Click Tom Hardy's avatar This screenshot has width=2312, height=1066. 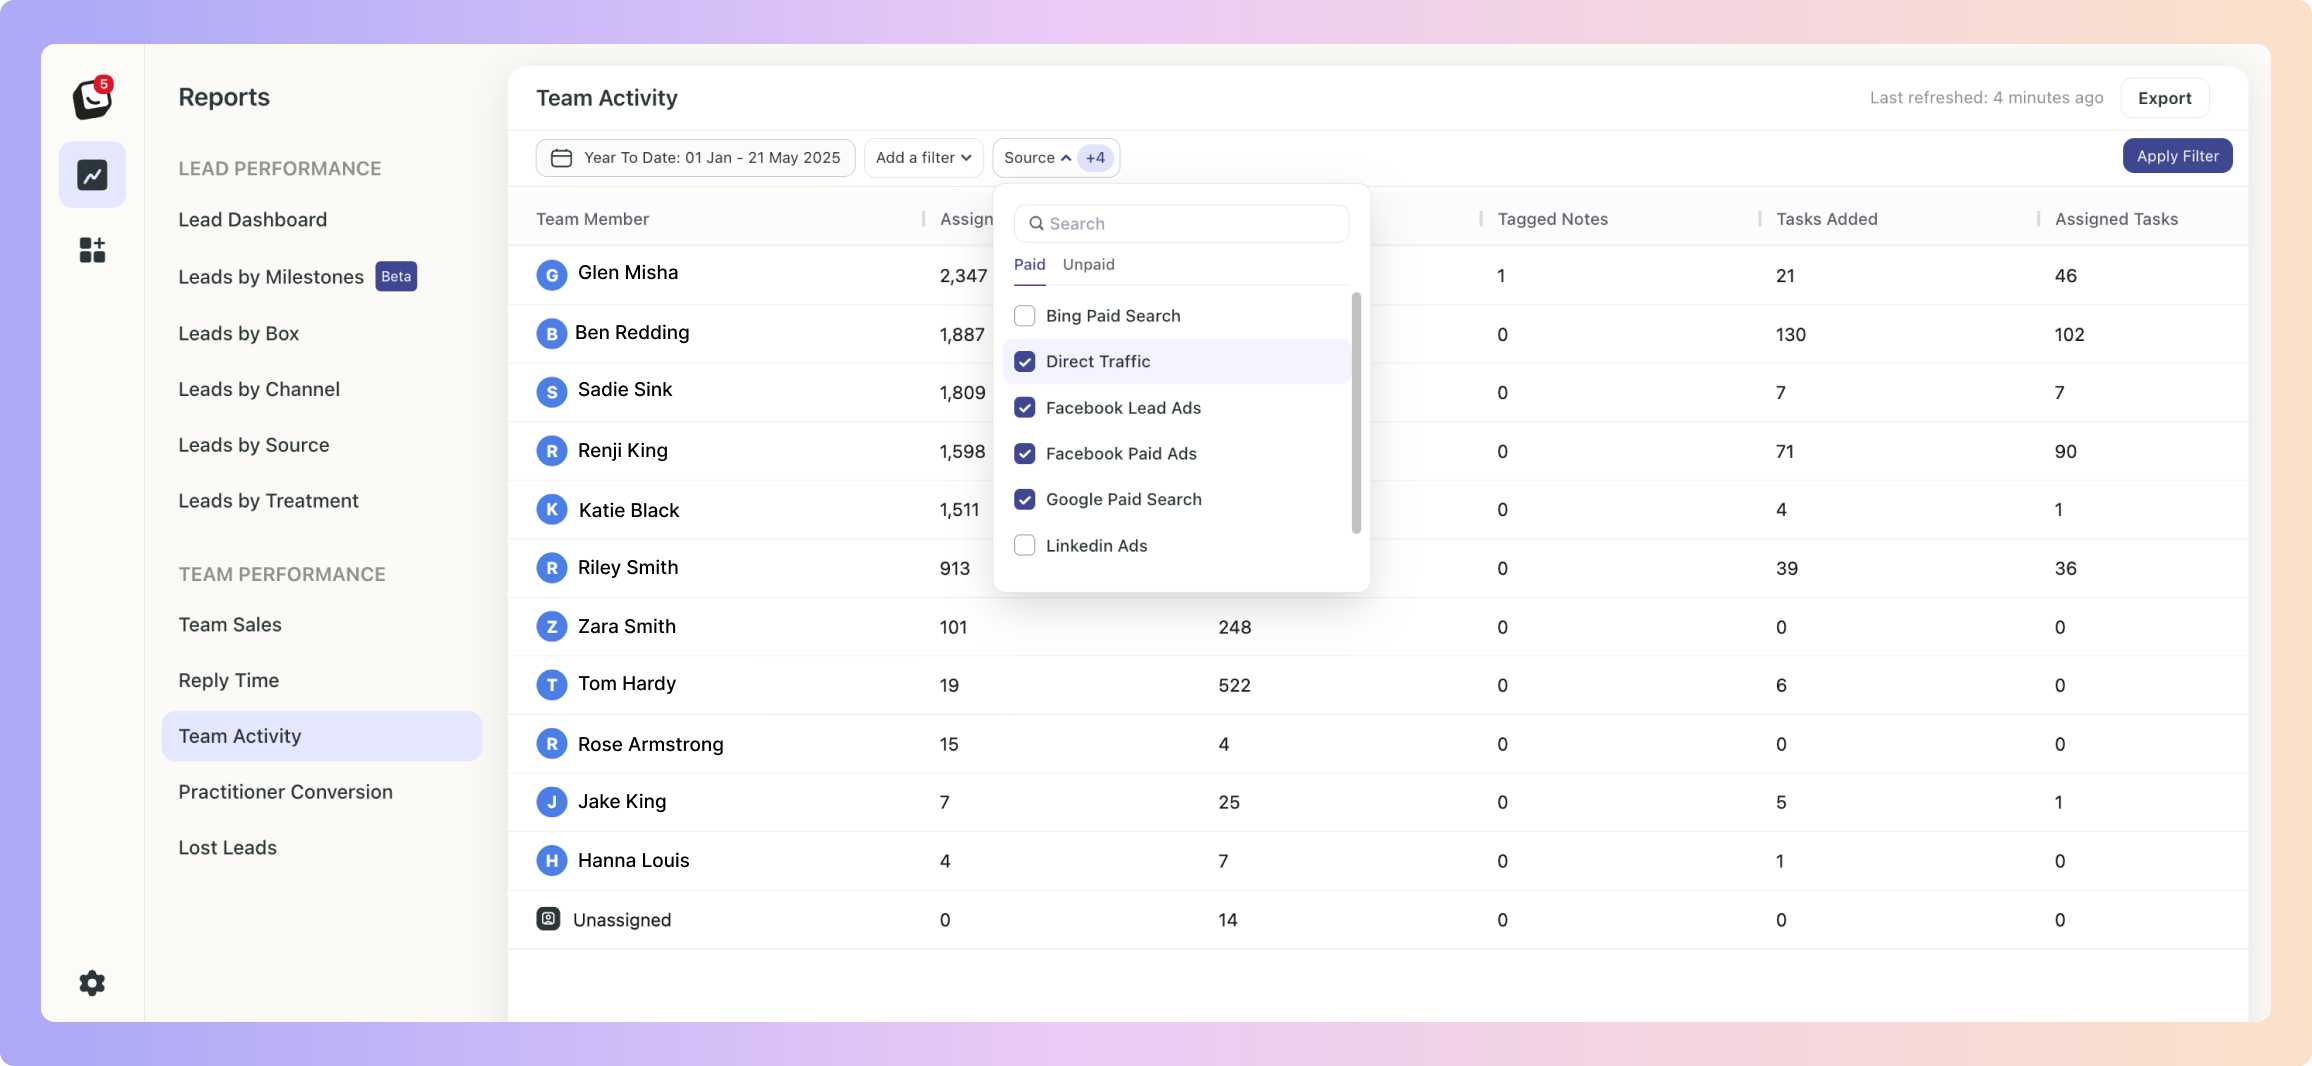pos(552,685)
